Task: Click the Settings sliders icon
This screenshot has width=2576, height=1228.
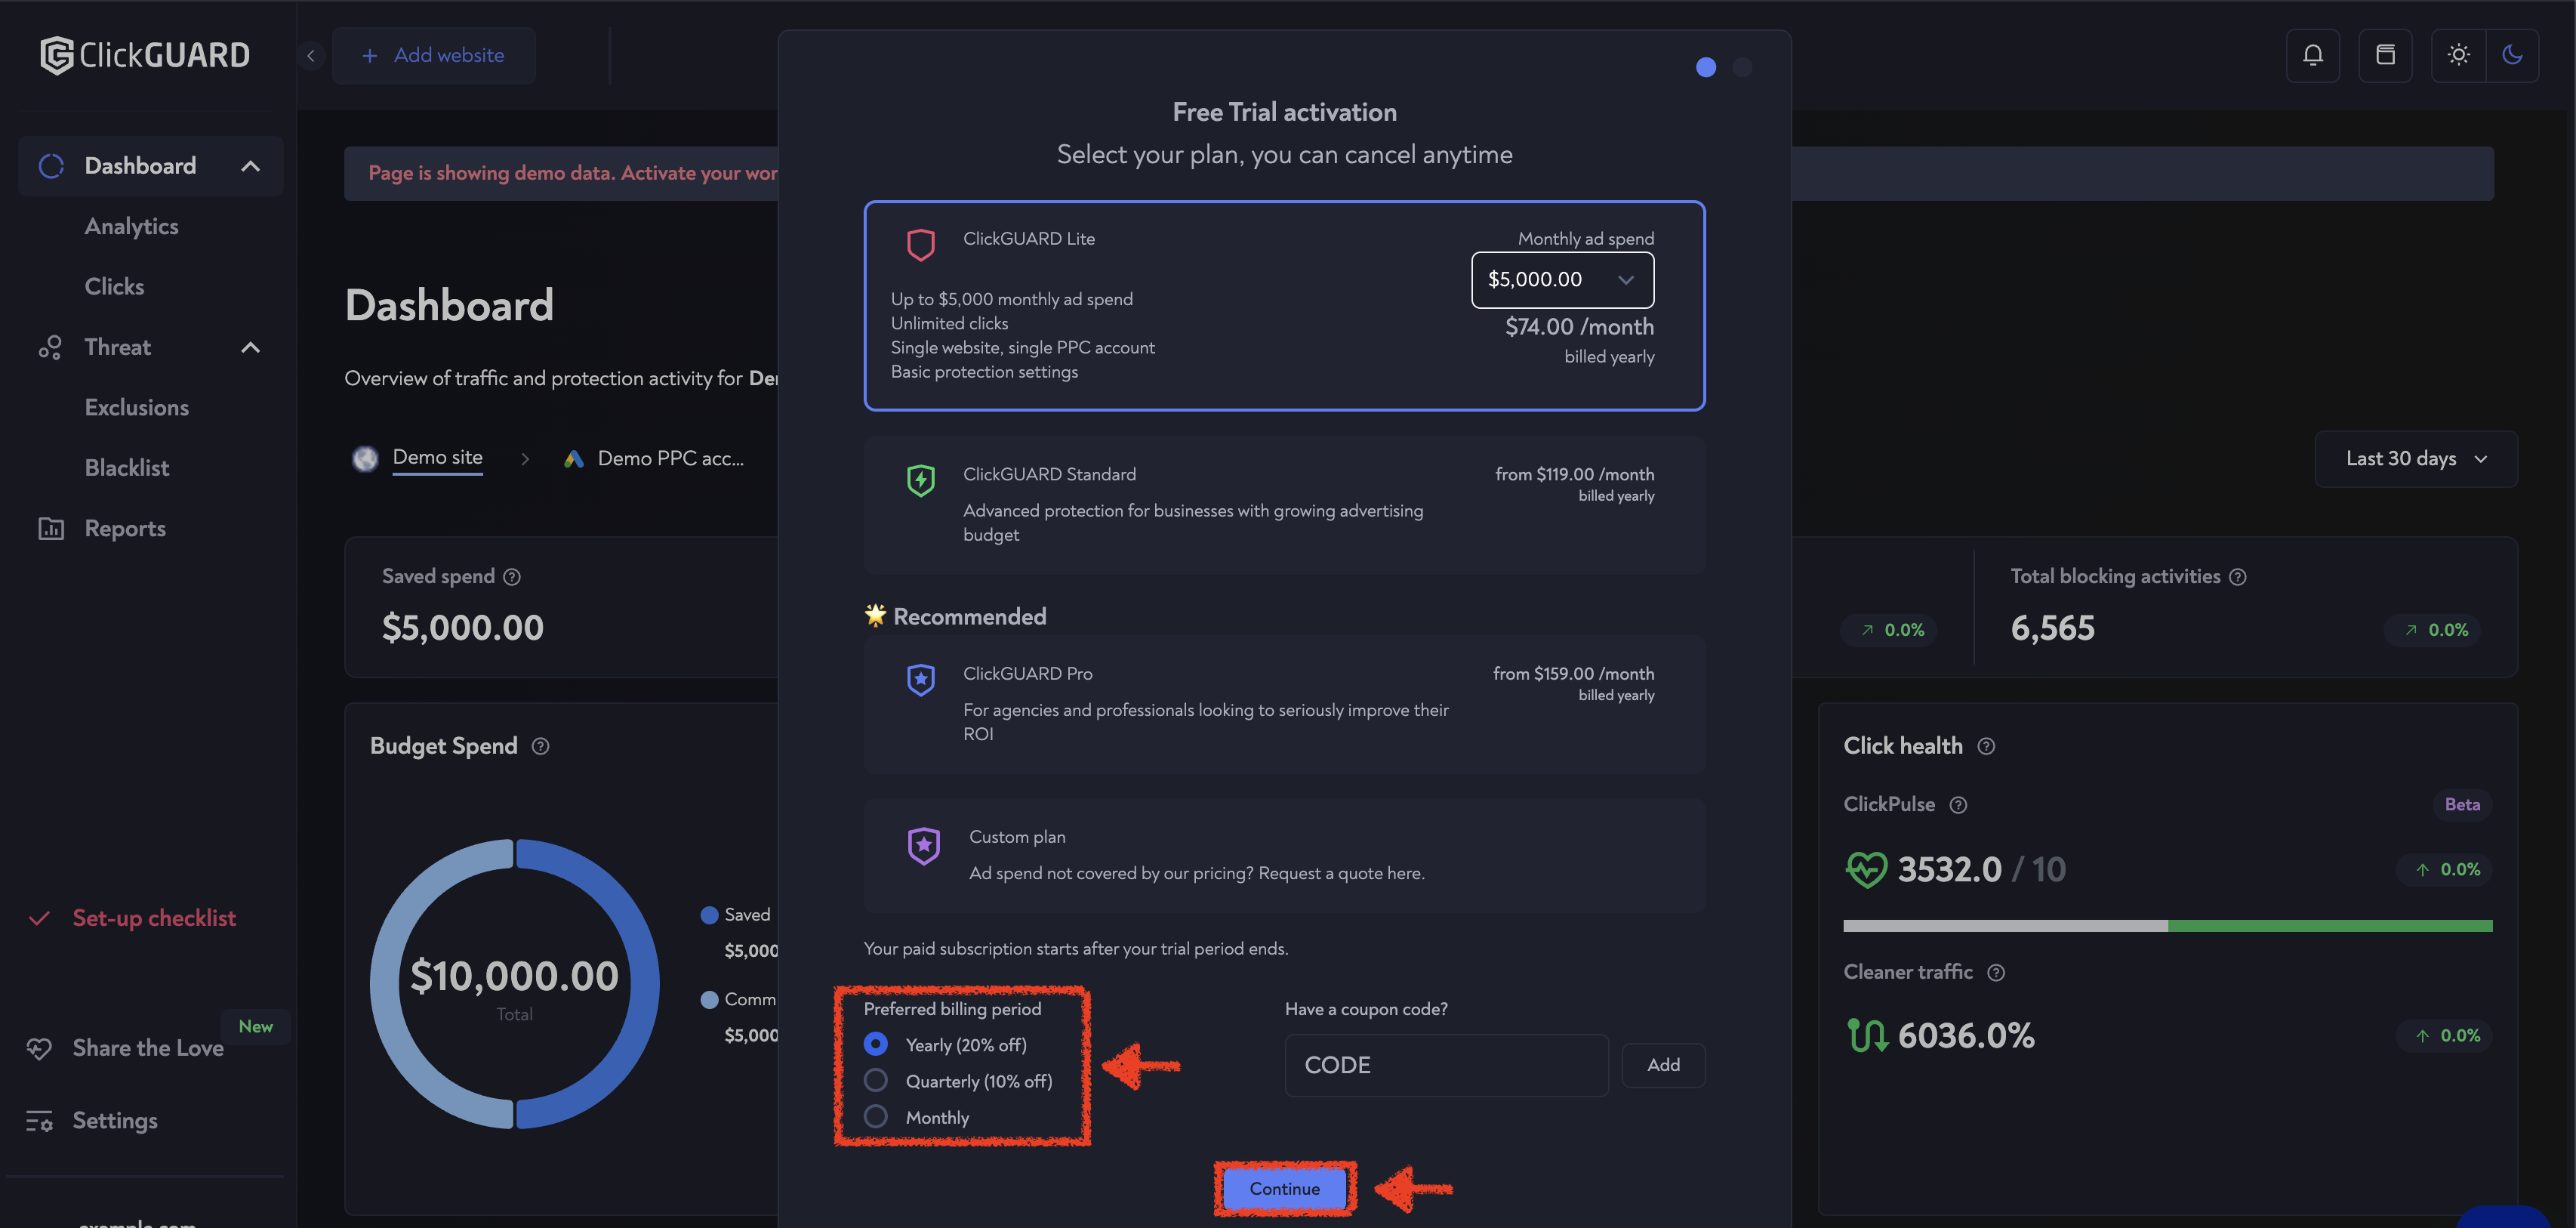Action: (39, 1121)
